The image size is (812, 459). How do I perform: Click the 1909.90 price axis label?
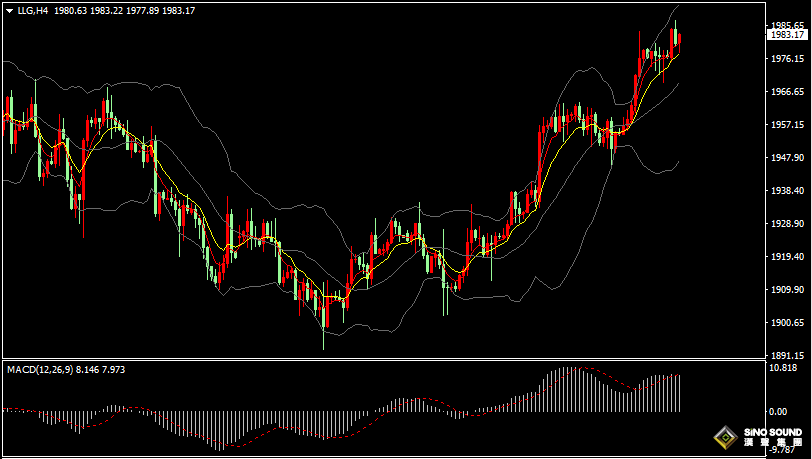[x=788, y=290]
